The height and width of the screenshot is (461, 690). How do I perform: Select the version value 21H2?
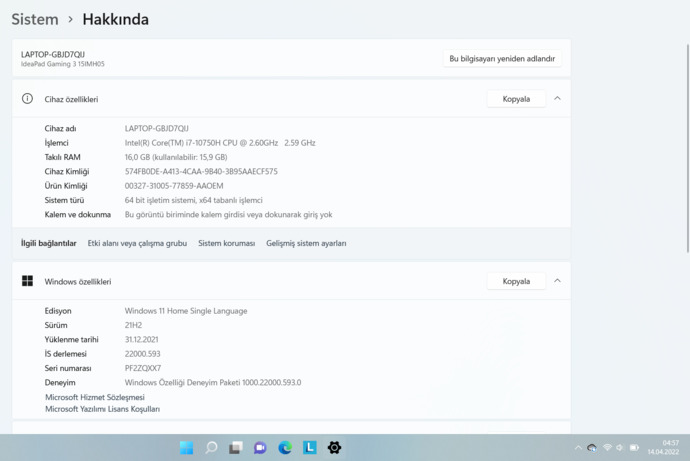pos(133,325)
